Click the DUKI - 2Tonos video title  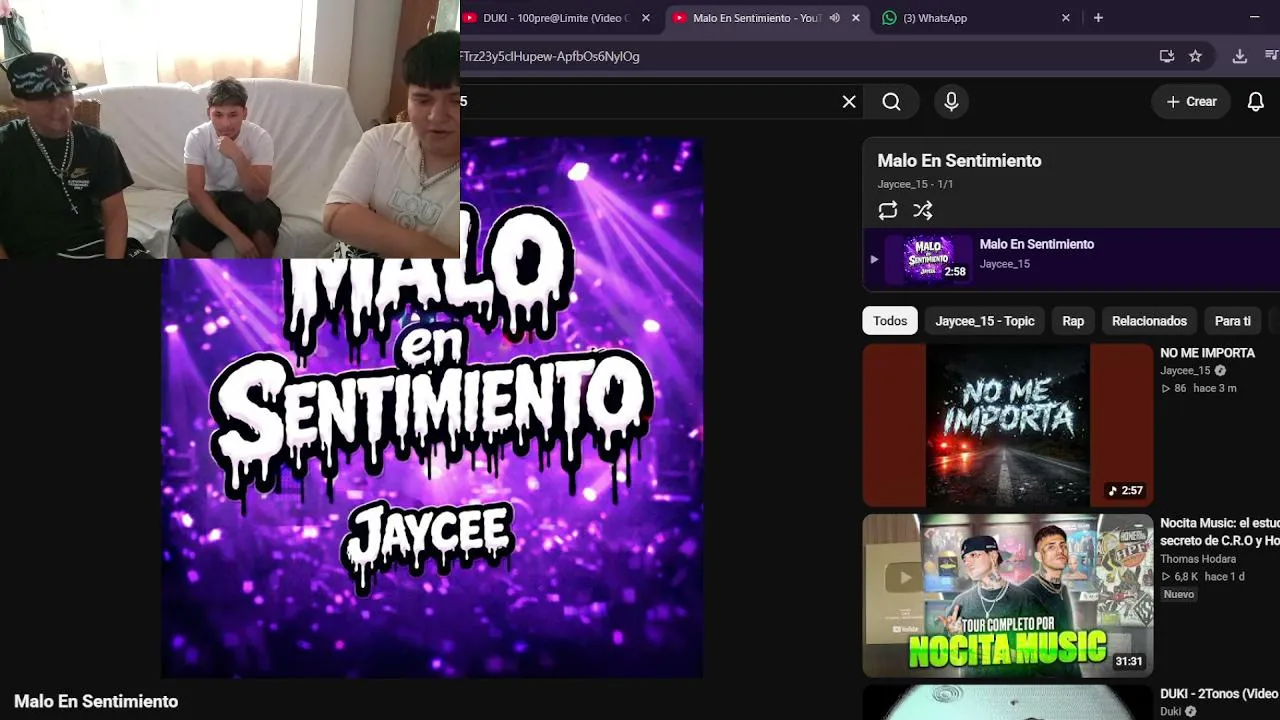click(x=1220, y=694)
